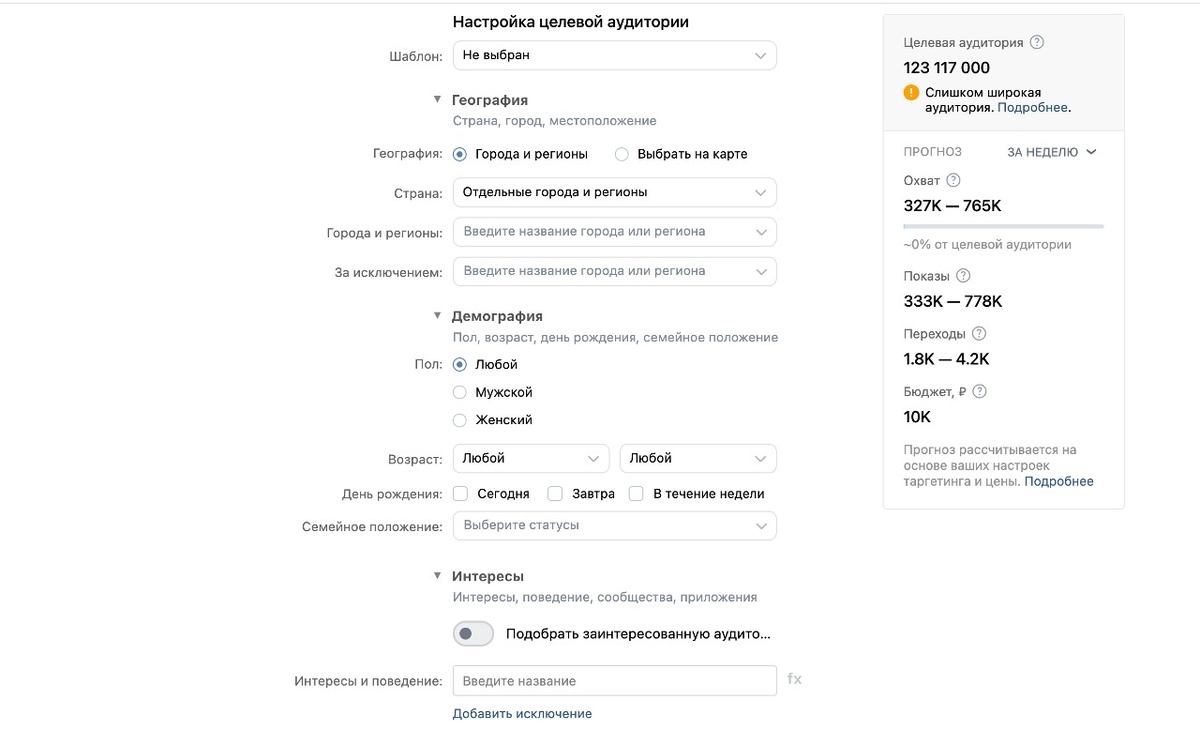Collapse the Демография section
The width and height of the screenshot is (1200, 730).
(437, 315)
